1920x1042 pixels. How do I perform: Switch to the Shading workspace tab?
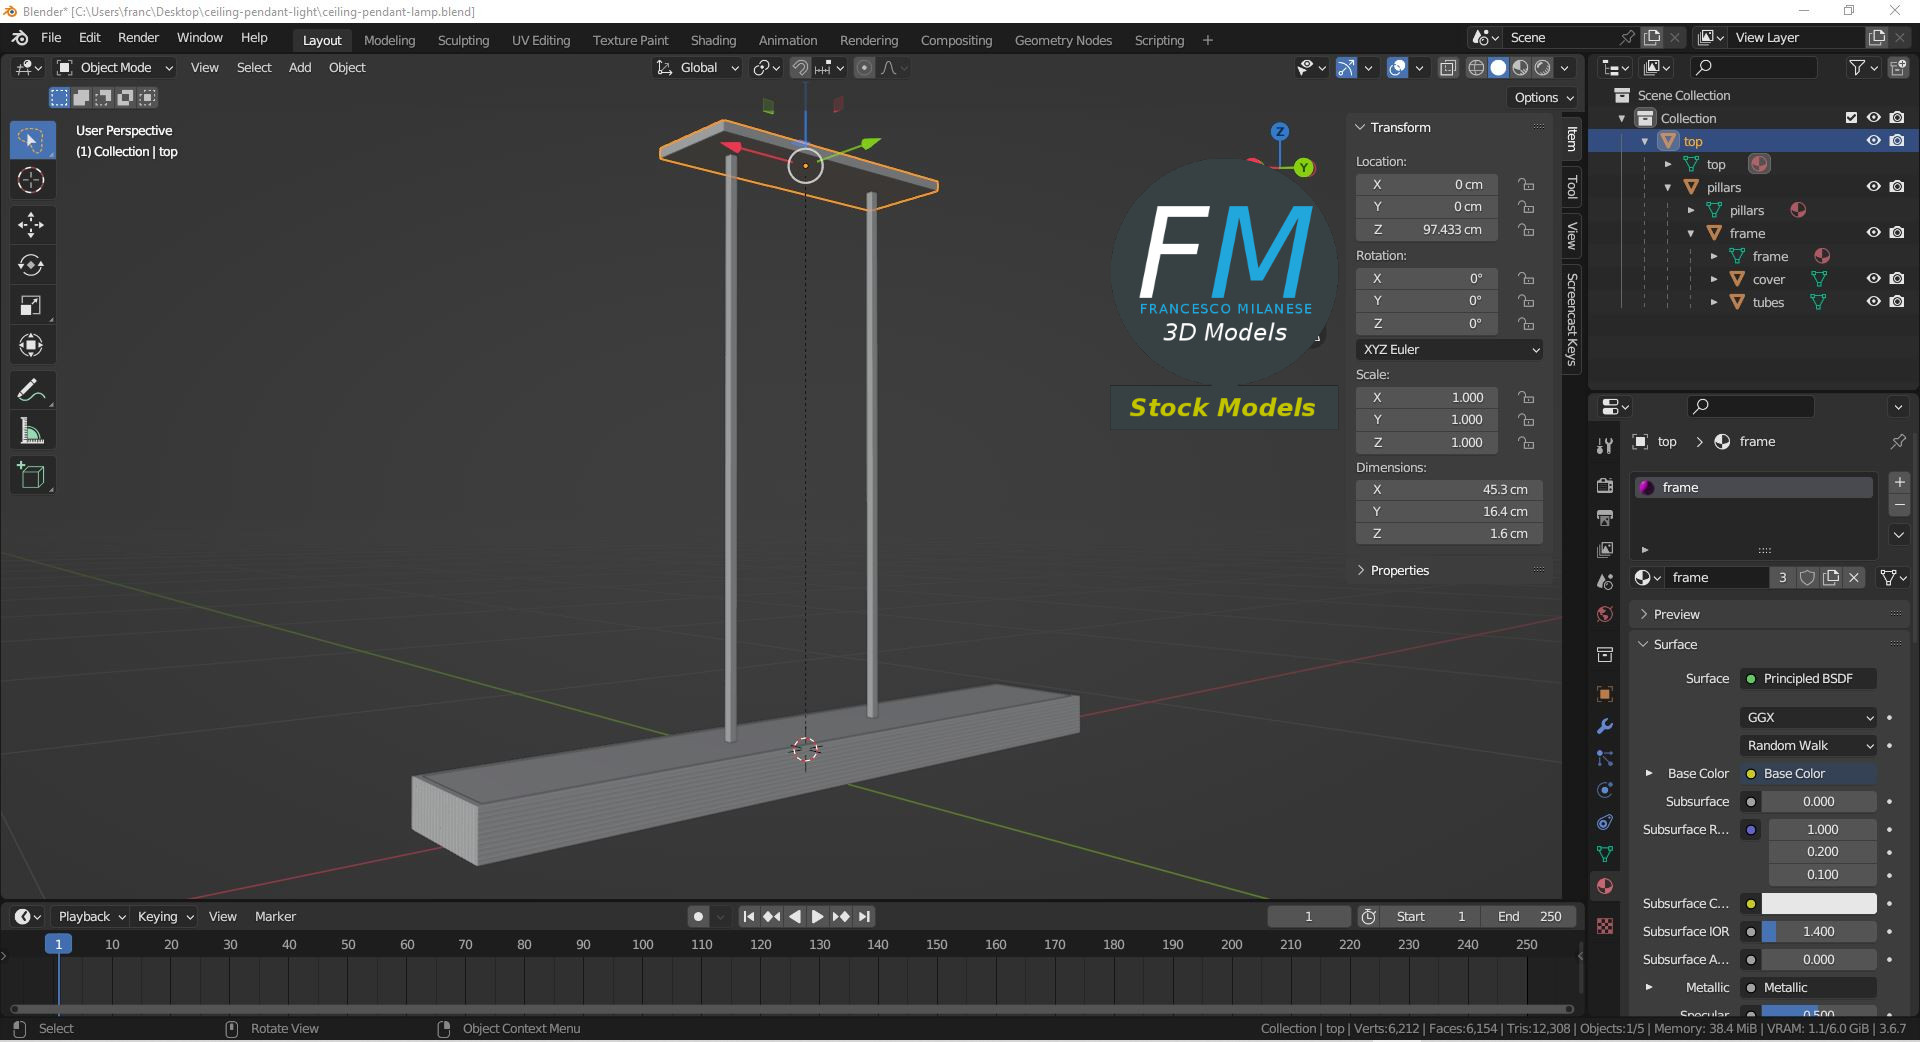[x=713, y=40]
